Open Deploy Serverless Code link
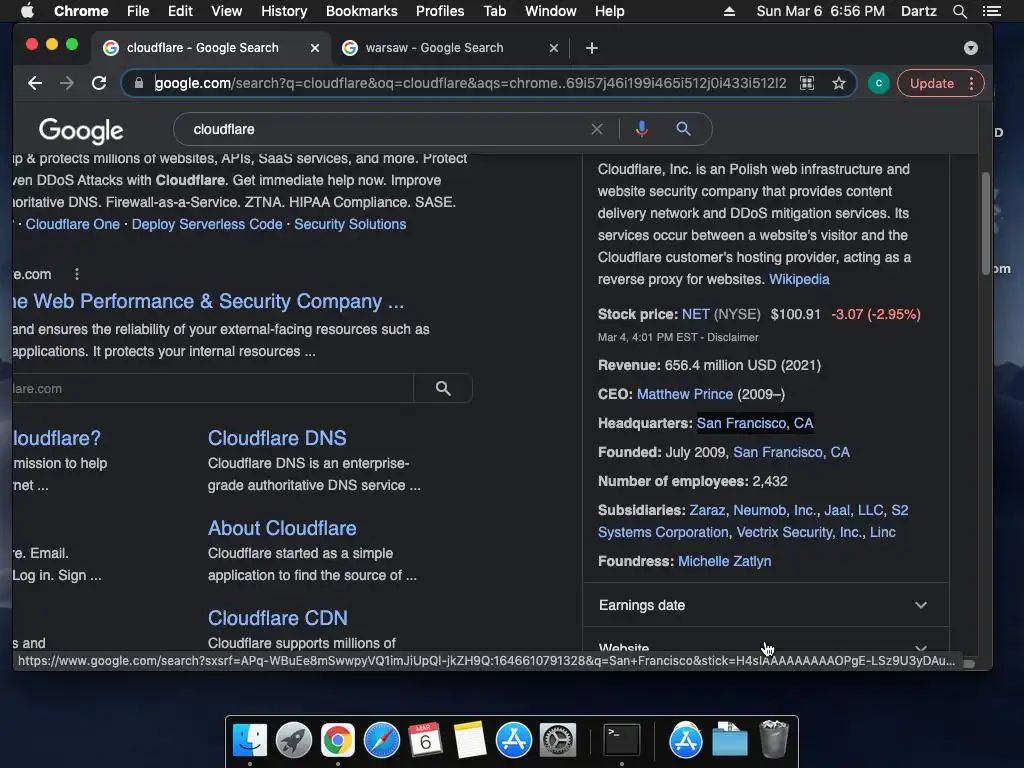Screen dimensions: 1024x768 point(207,224)
